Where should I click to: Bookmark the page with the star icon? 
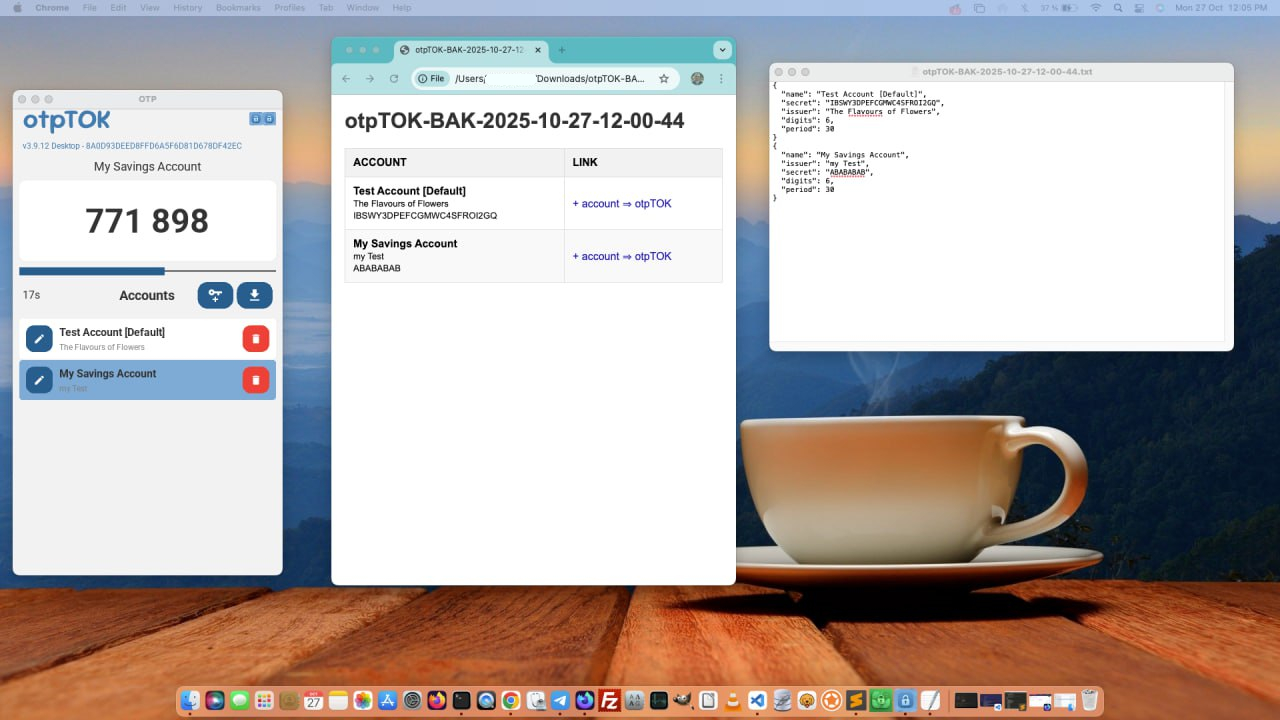click(664, 78)
